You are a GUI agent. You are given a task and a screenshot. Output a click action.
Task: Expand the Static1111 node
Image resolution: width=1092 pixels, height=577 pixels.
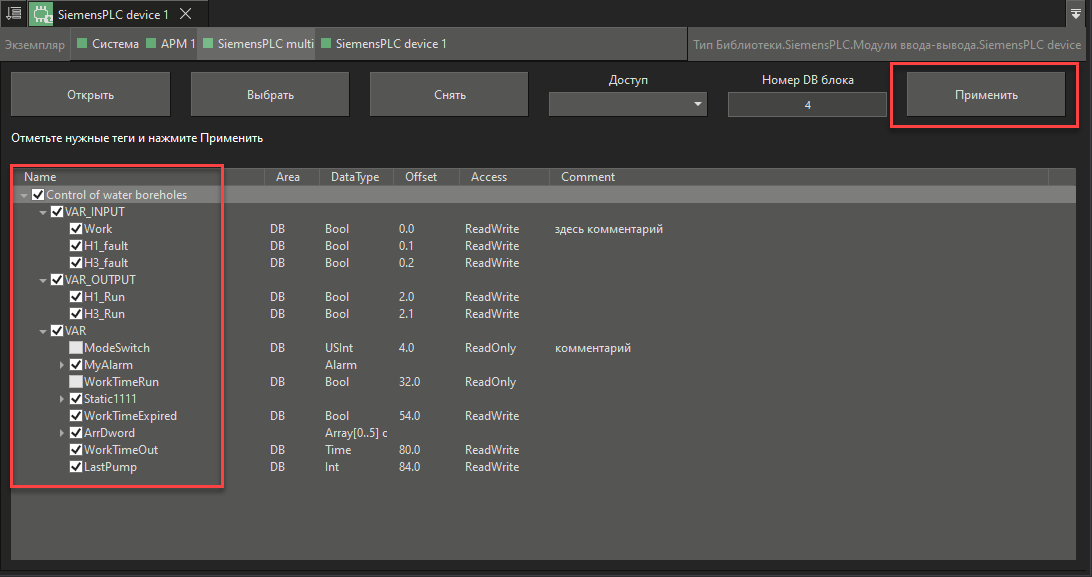[x=62, y=399]
